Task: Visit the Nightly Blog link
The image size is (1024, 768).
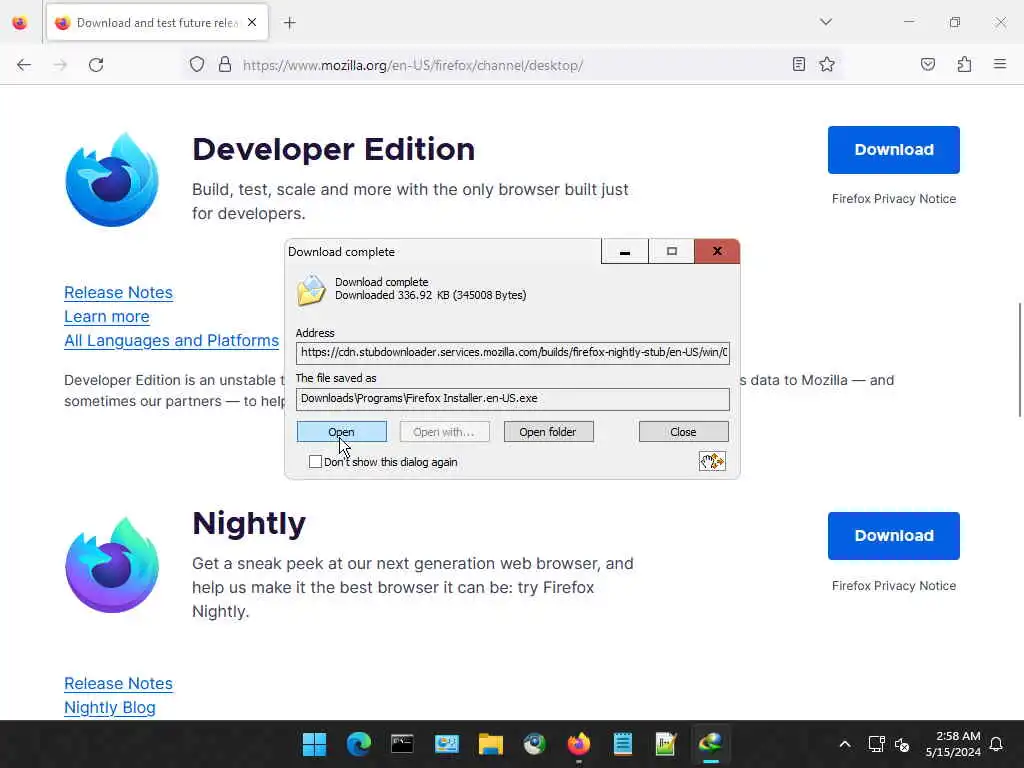Action: pos(110,708)
